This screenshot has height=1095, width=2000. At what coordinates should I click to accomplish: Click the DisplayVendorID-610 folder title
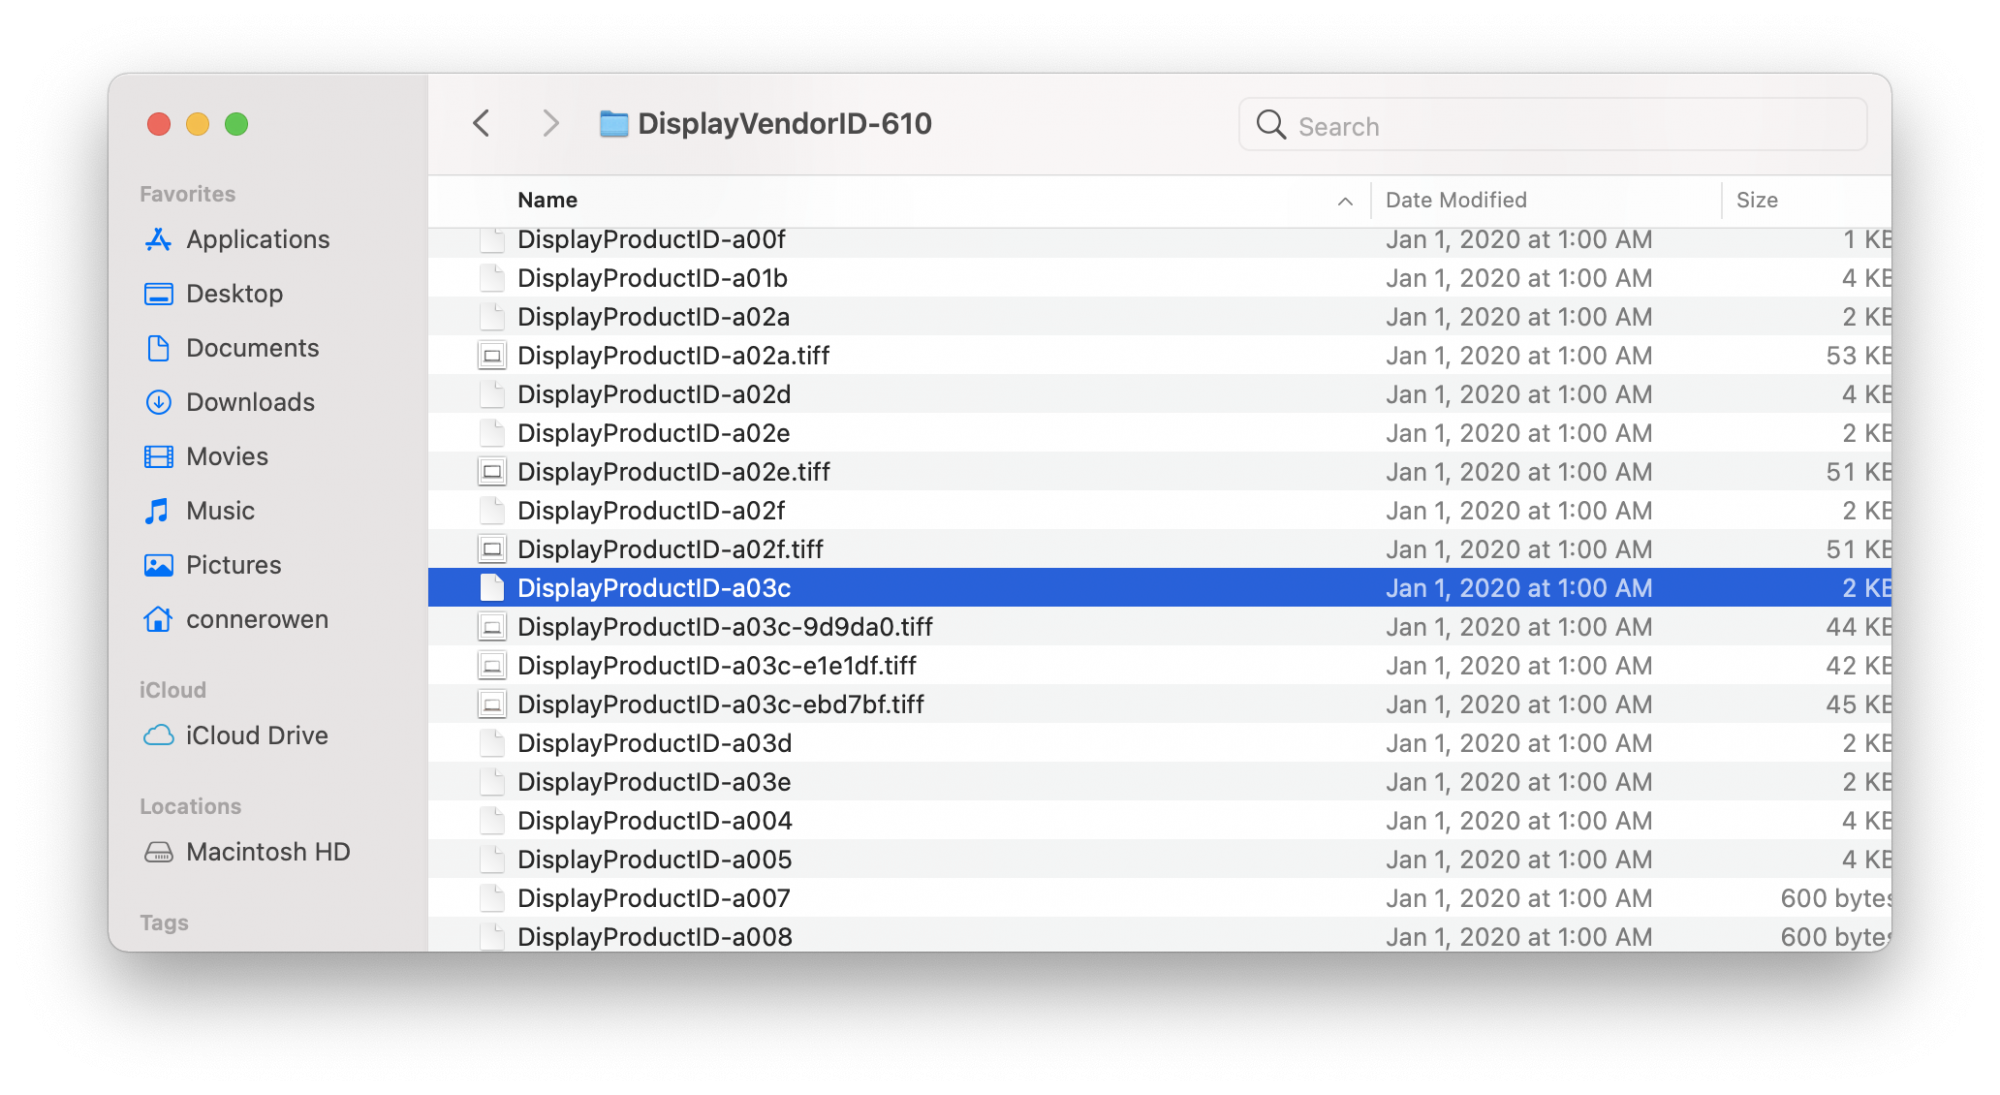point(783,124)
